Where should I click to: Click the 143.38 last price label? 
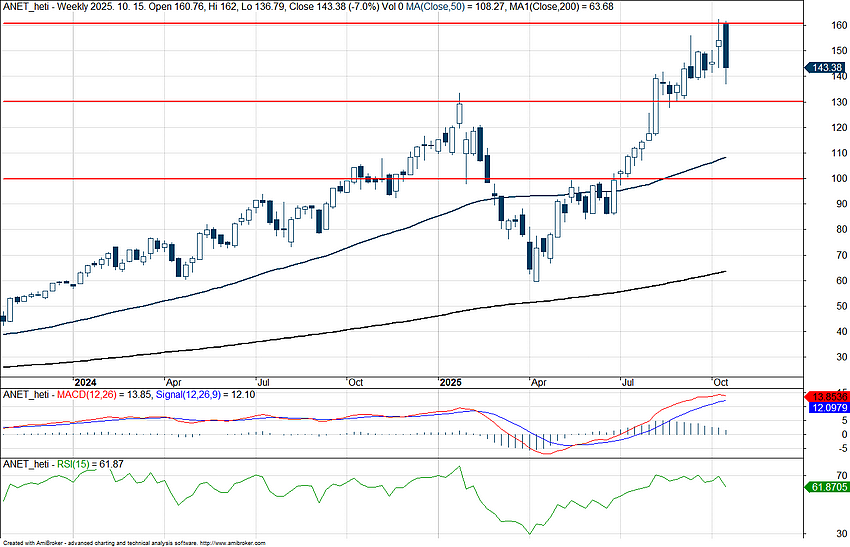tap(828, 68)
